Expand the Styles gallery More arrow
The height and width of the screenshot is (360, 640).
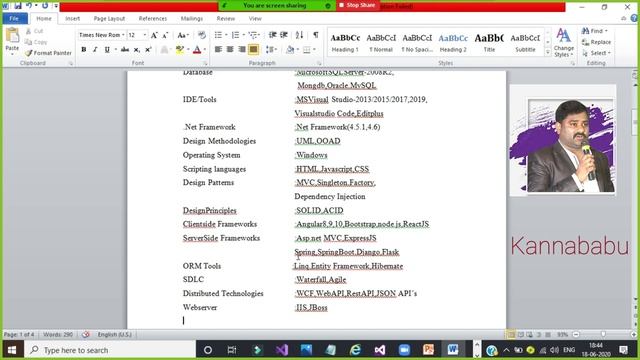click(548, 53)
